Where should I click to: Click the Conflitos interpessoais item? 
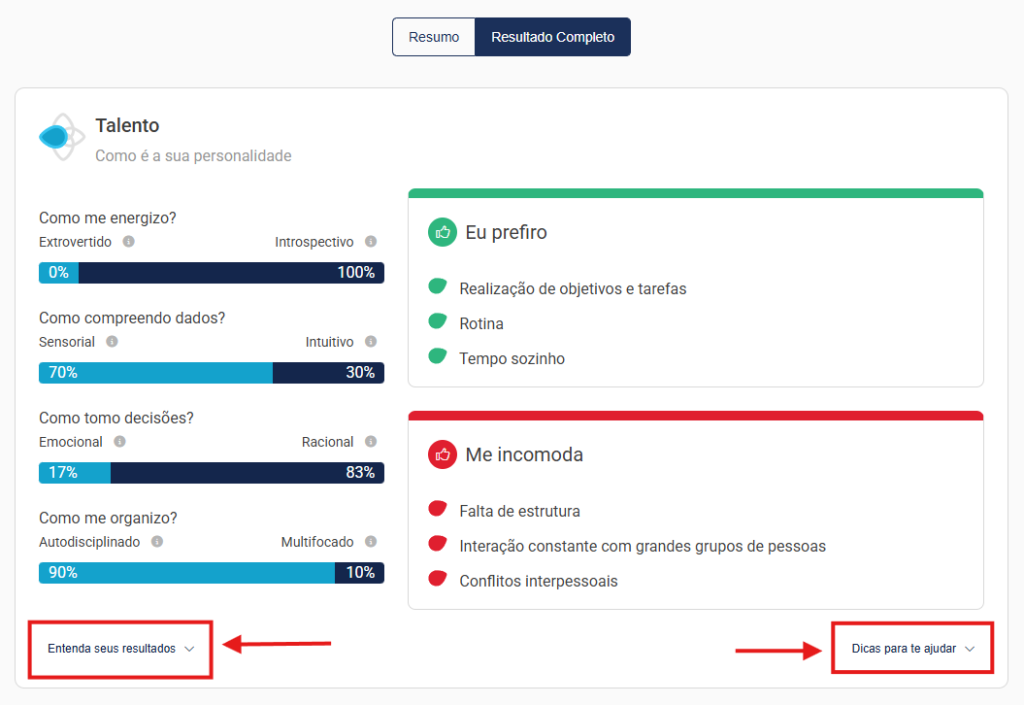coord(537,581)
